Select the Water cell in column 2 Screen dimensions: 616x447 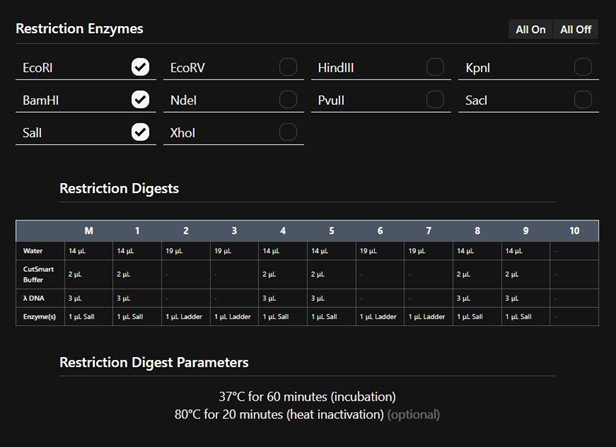(x=185, y=251)
